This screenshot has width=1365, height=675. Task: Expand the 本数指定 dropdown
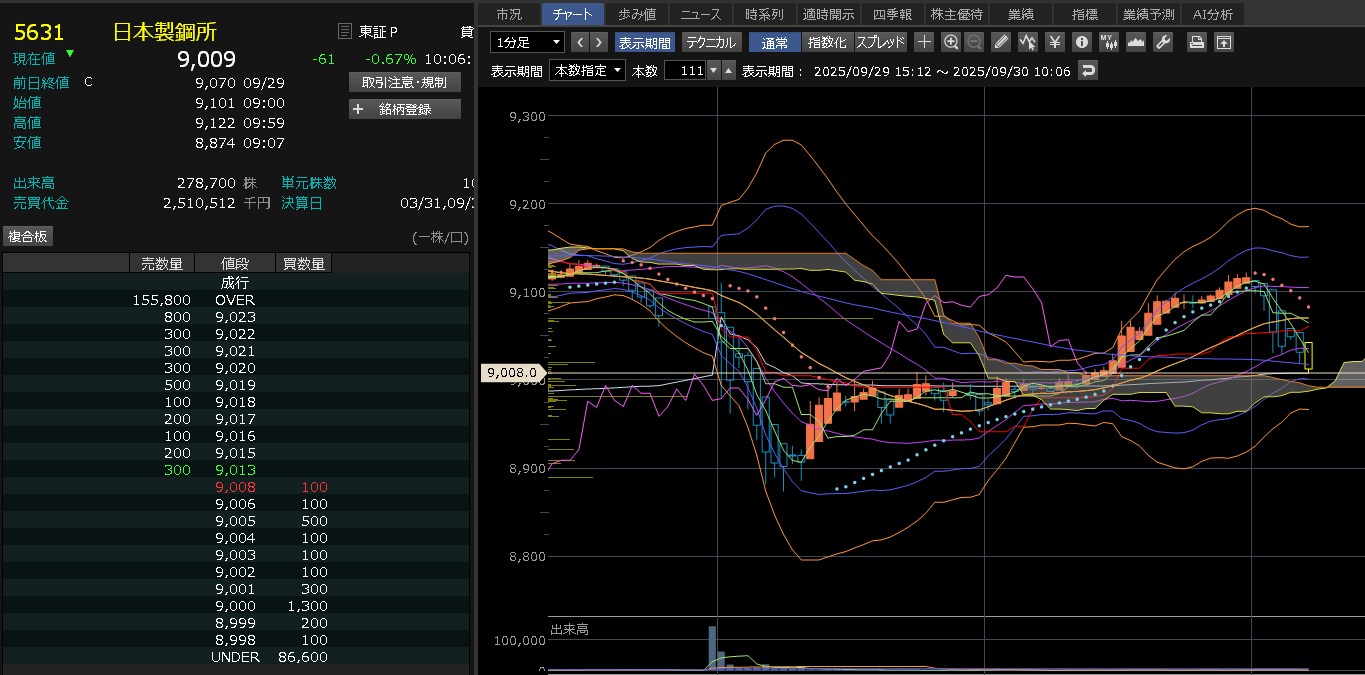588,70
